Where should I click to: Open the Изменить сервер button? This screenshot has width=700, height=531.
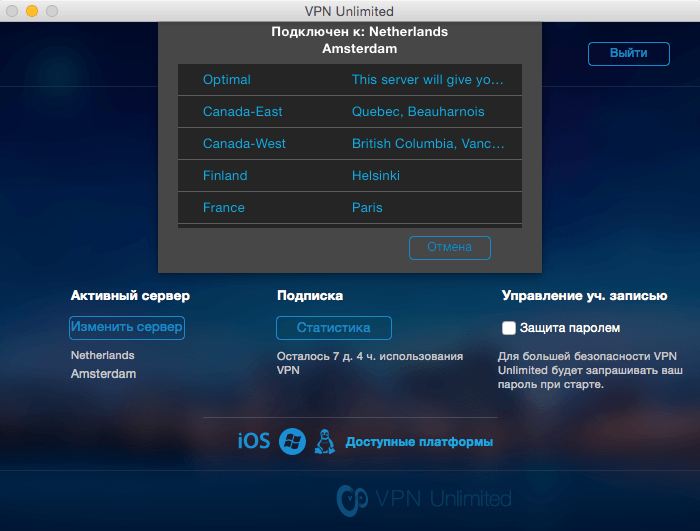tap(127, 327)
